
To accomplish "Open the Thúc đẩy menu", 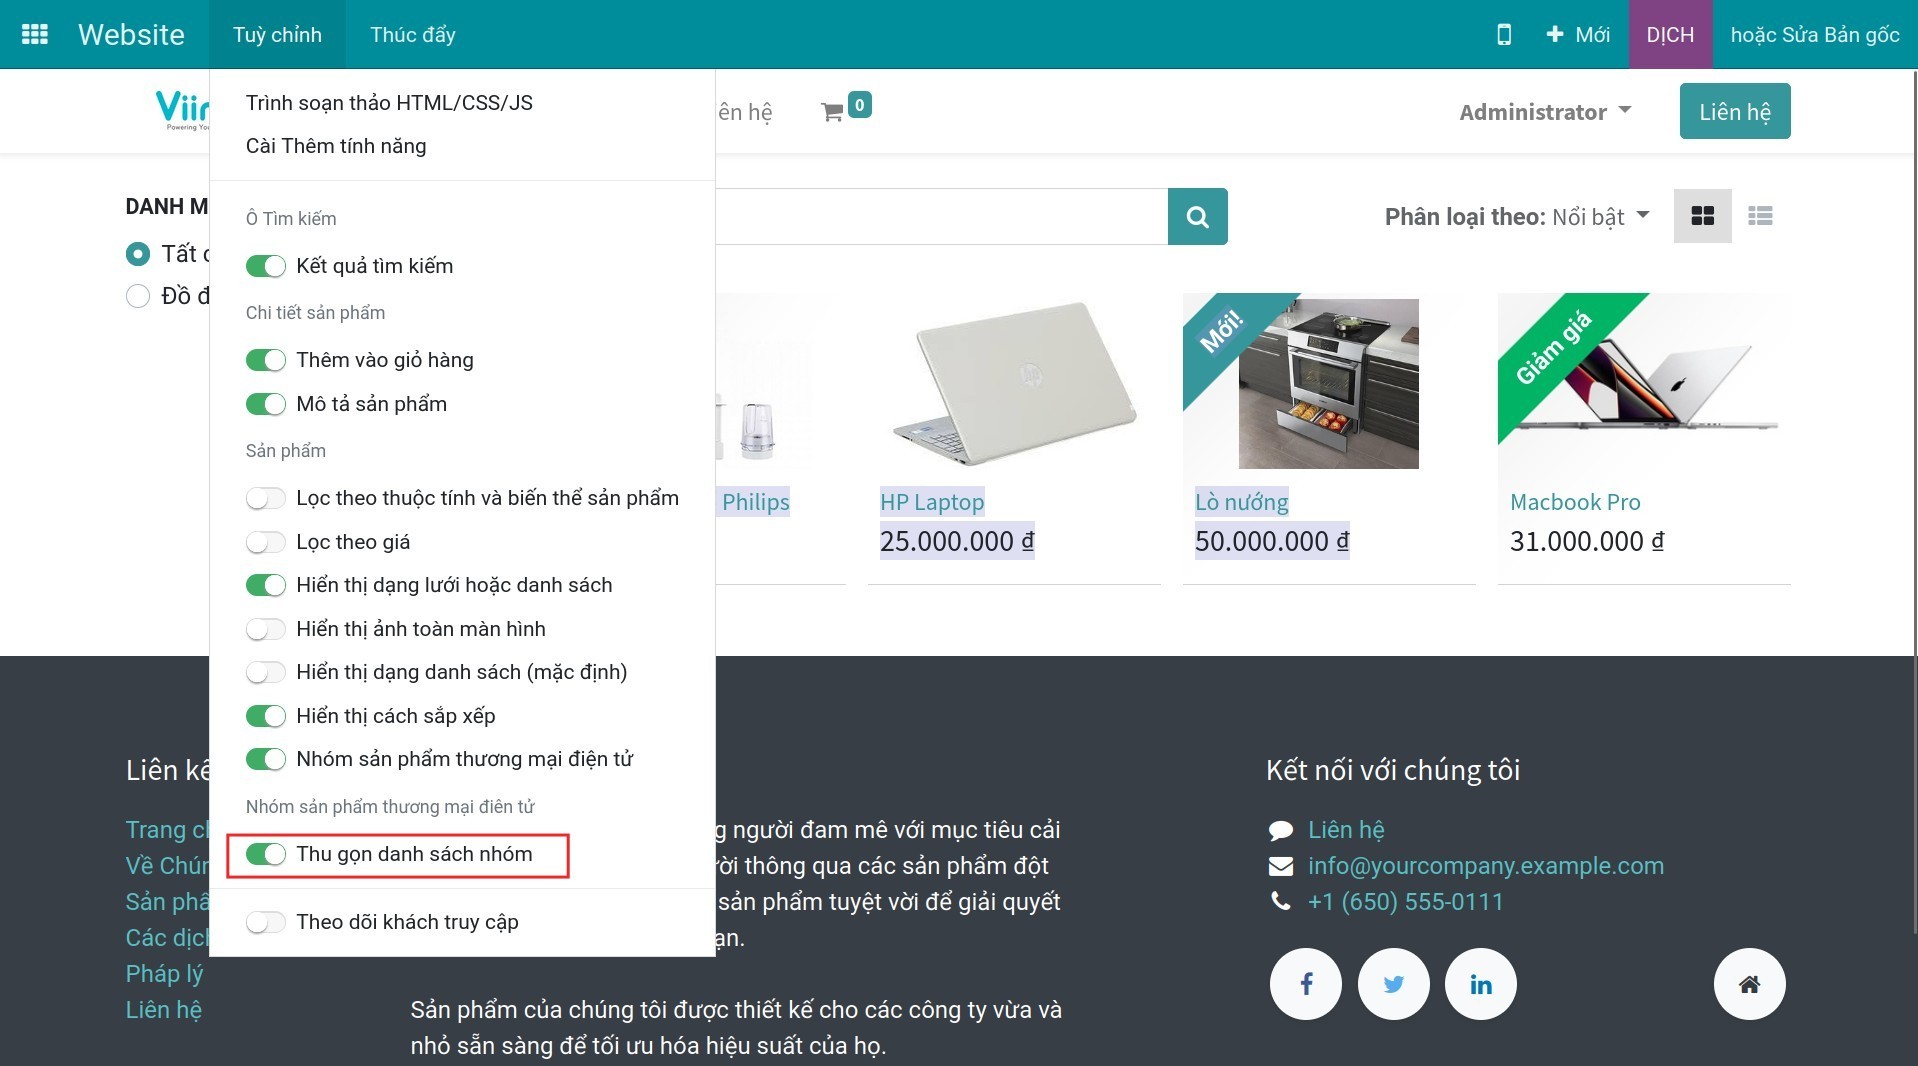I will 413,34.
